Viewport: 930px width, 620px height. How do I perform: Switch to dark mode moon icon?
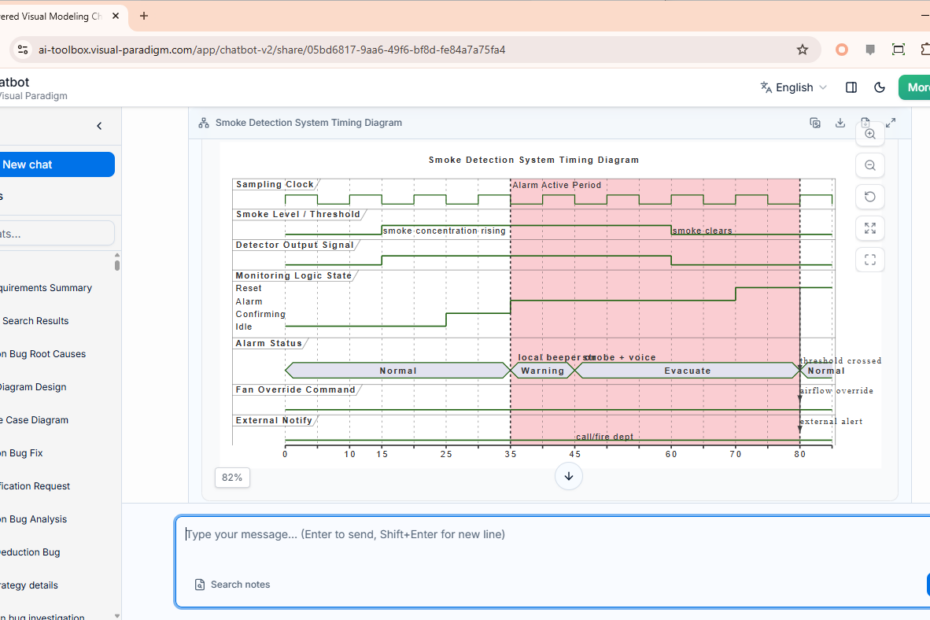coord(880,87)
